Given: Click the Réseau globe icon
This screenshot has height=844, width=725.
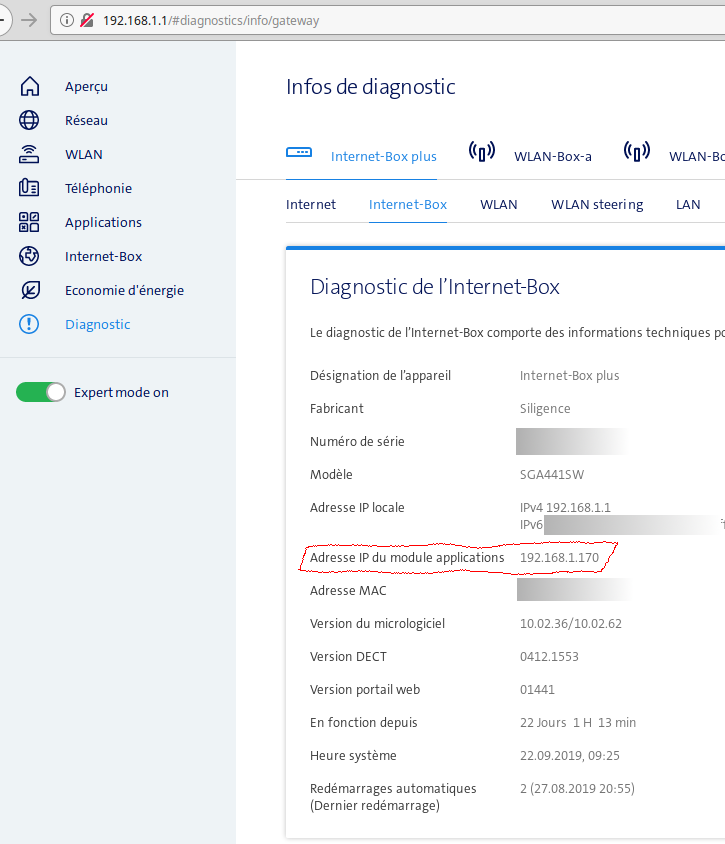Looking at the screenshot, I should coord(30,121).
